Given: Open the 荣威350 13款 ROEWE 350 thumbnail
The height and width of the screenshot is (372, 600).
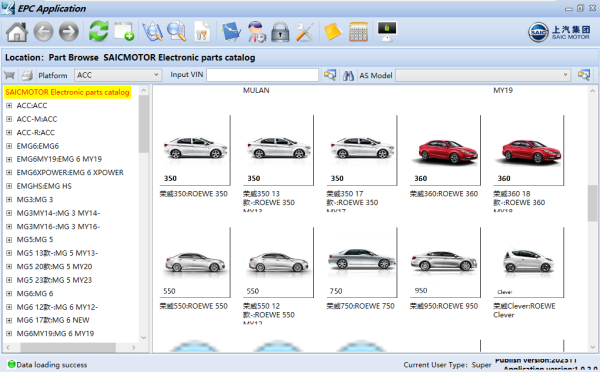Looking at the screenshot, I should click(278, 150).
